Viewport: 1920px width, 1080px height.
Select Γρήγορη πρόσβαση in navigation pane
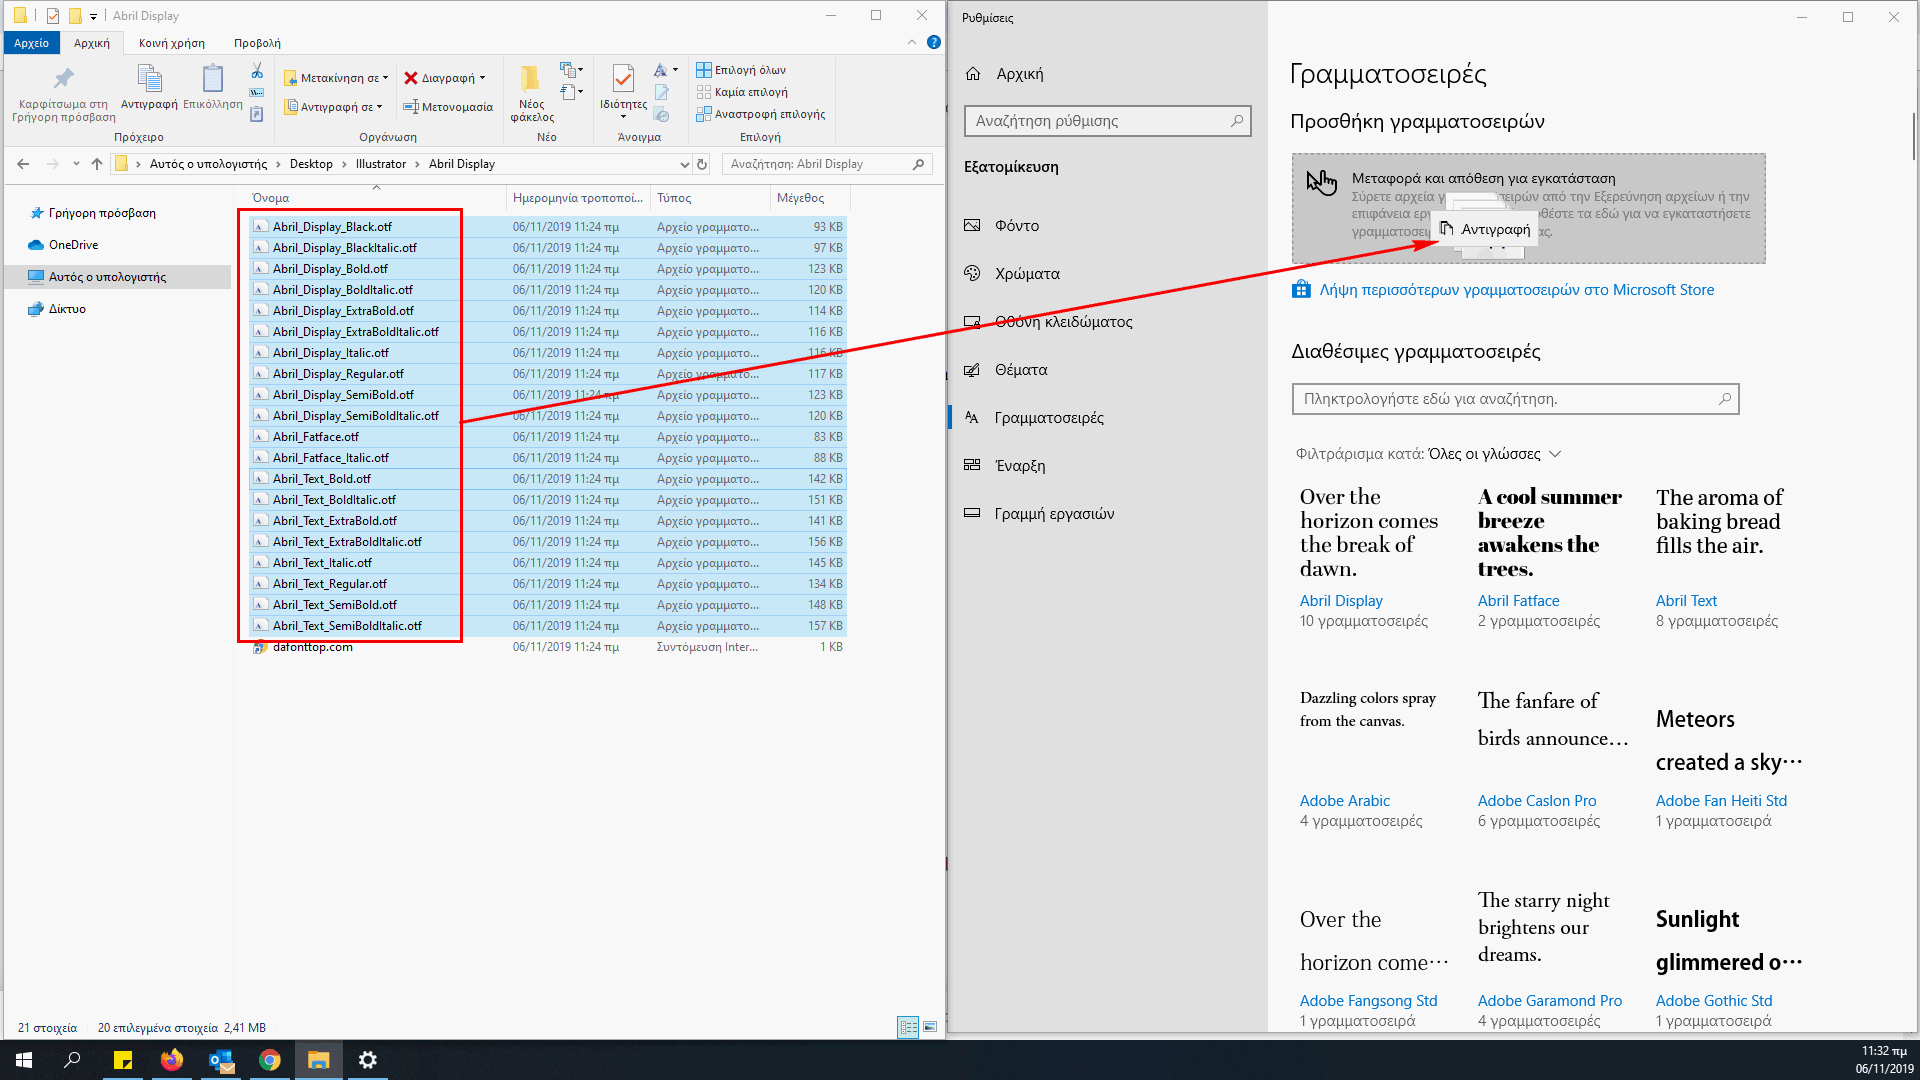[x=102, y=213]
